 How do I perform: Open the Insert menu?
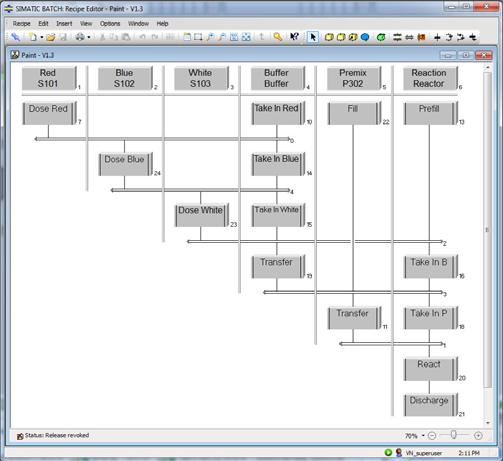64,24
